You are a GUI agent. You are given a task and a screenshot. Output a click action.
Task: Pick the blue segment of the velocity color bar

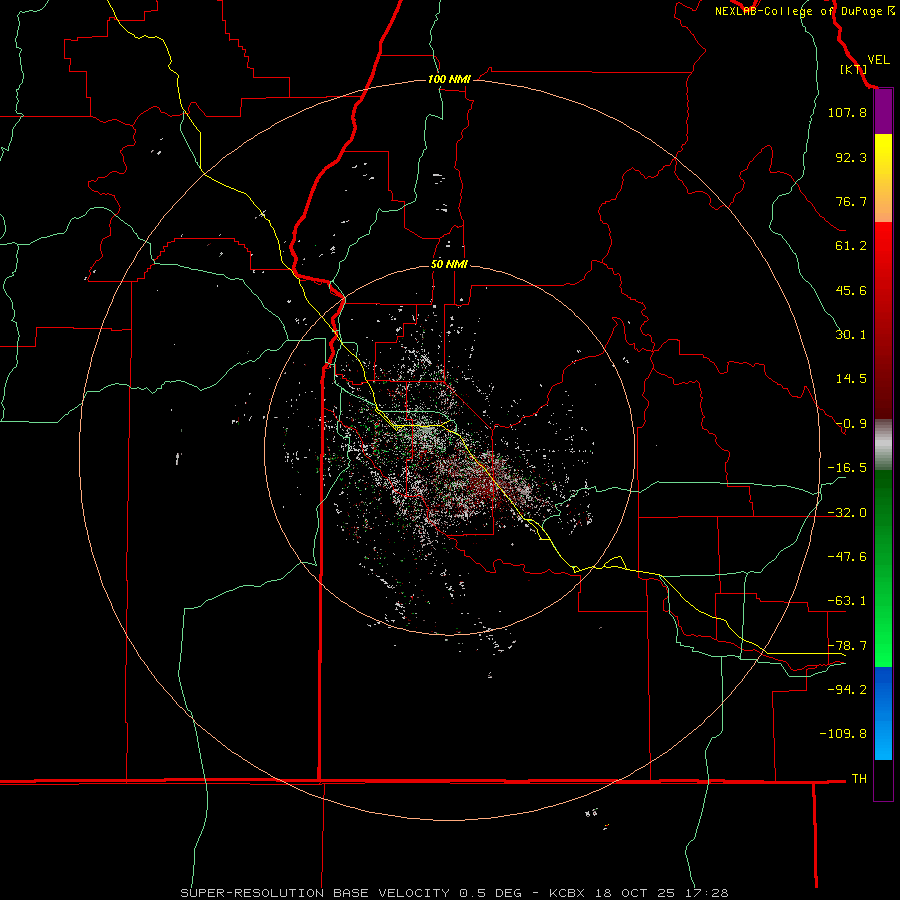(883, 713)
